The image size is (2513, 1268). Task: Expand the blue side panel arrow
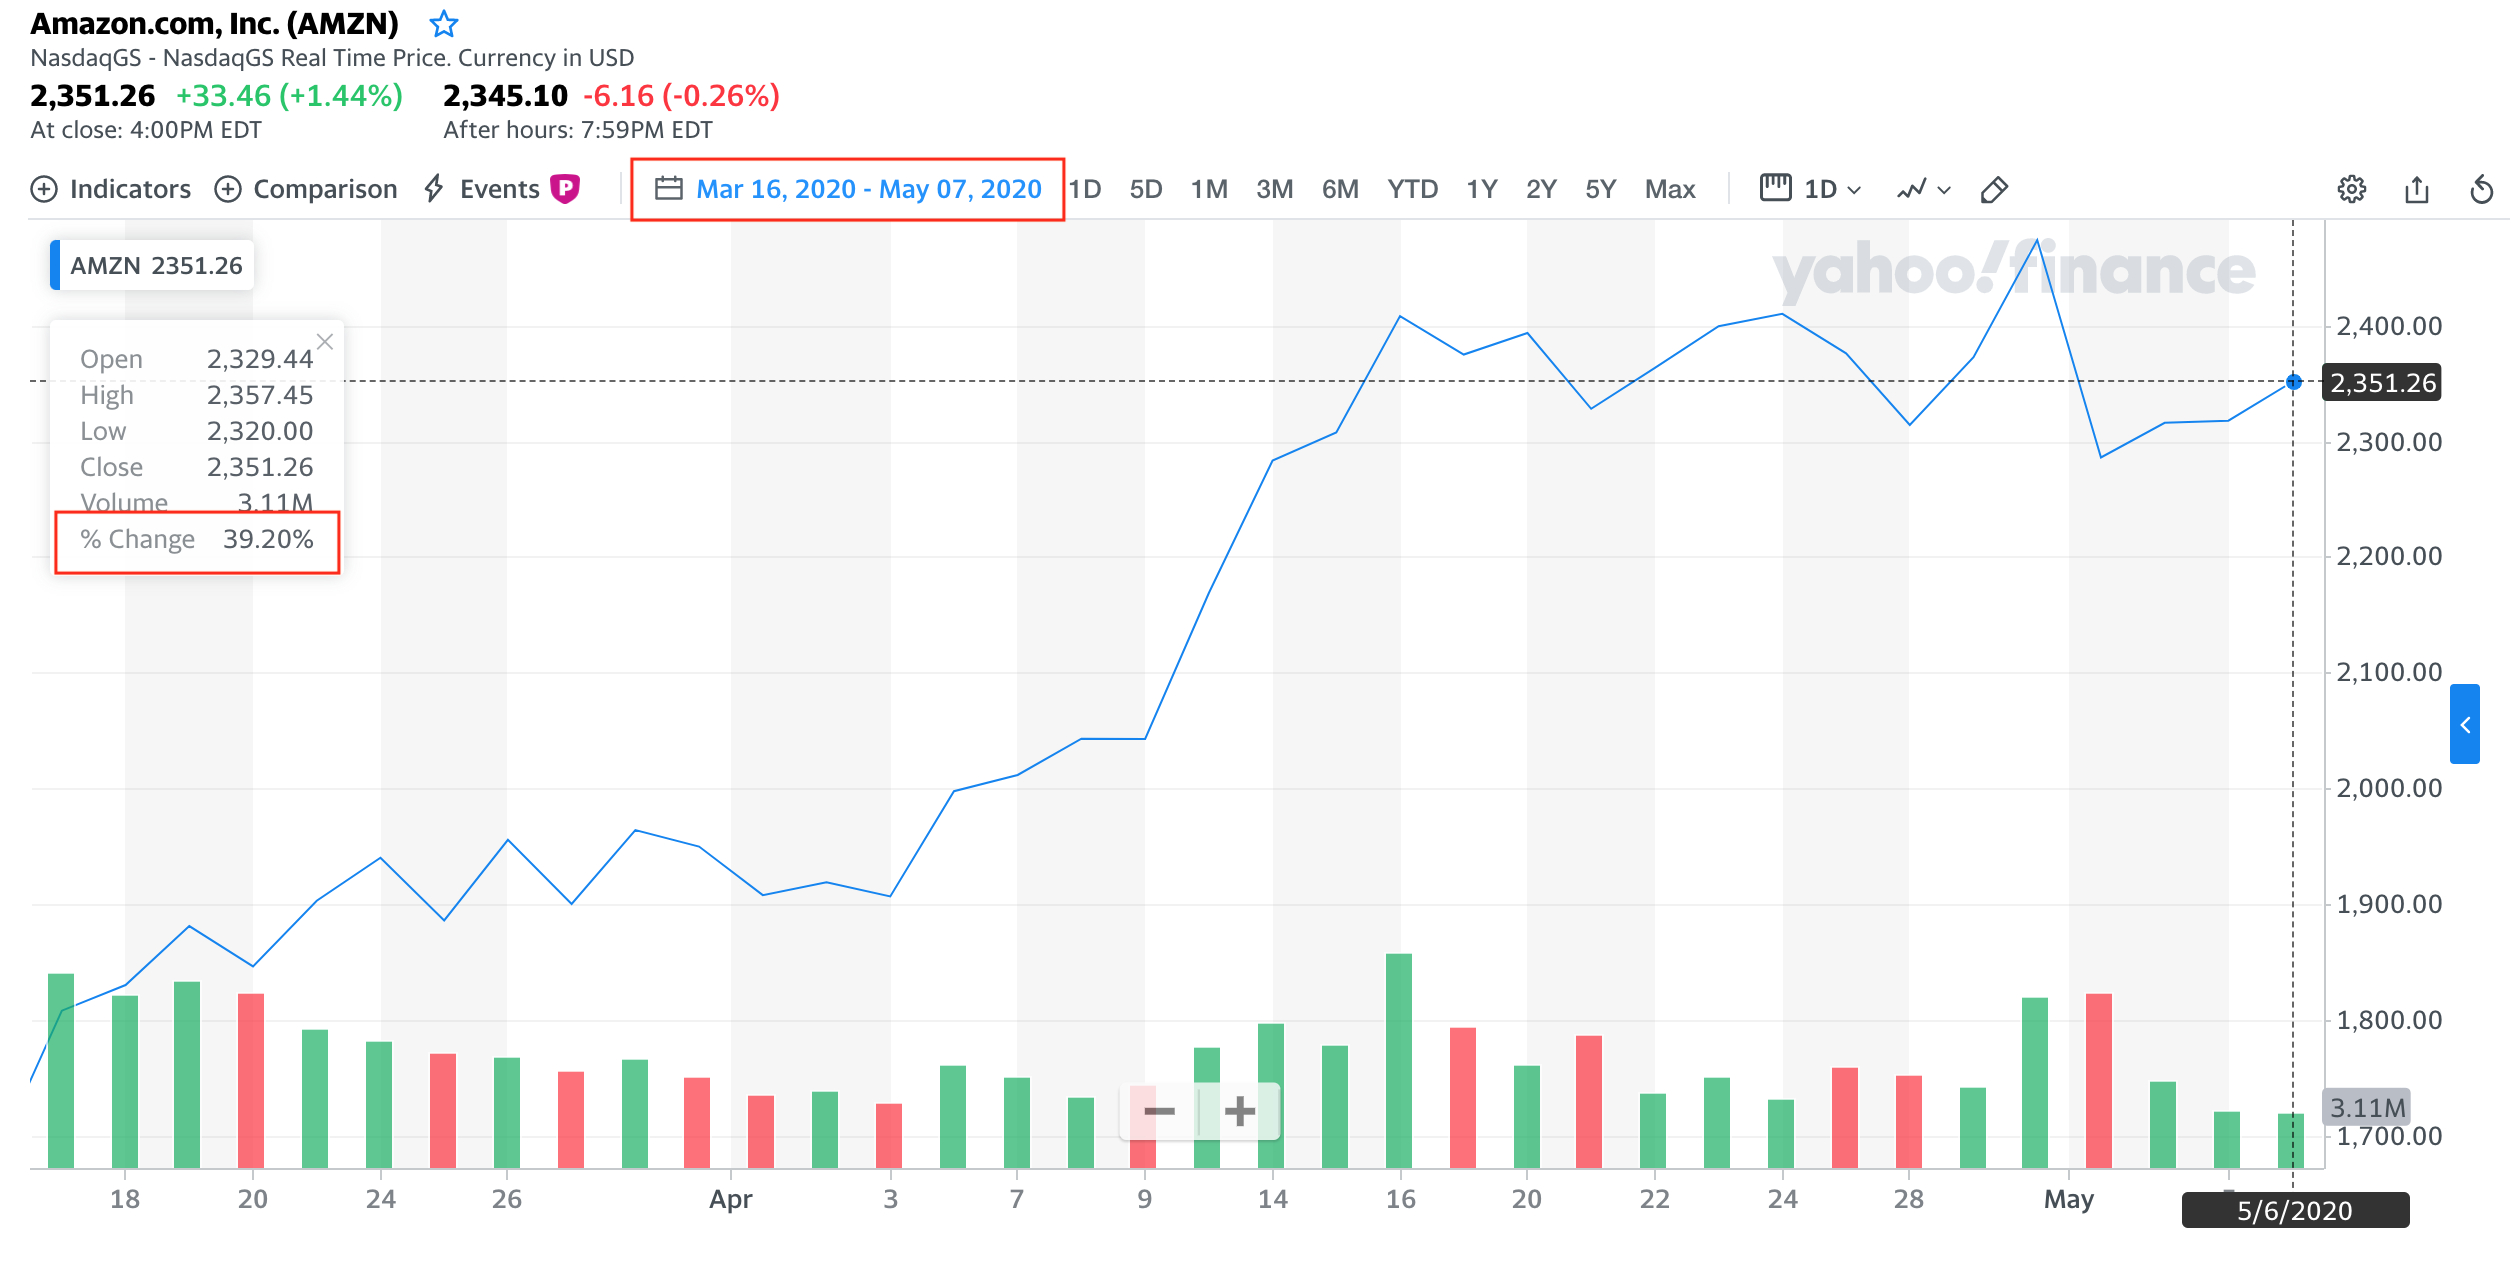tap(2465, 724)
